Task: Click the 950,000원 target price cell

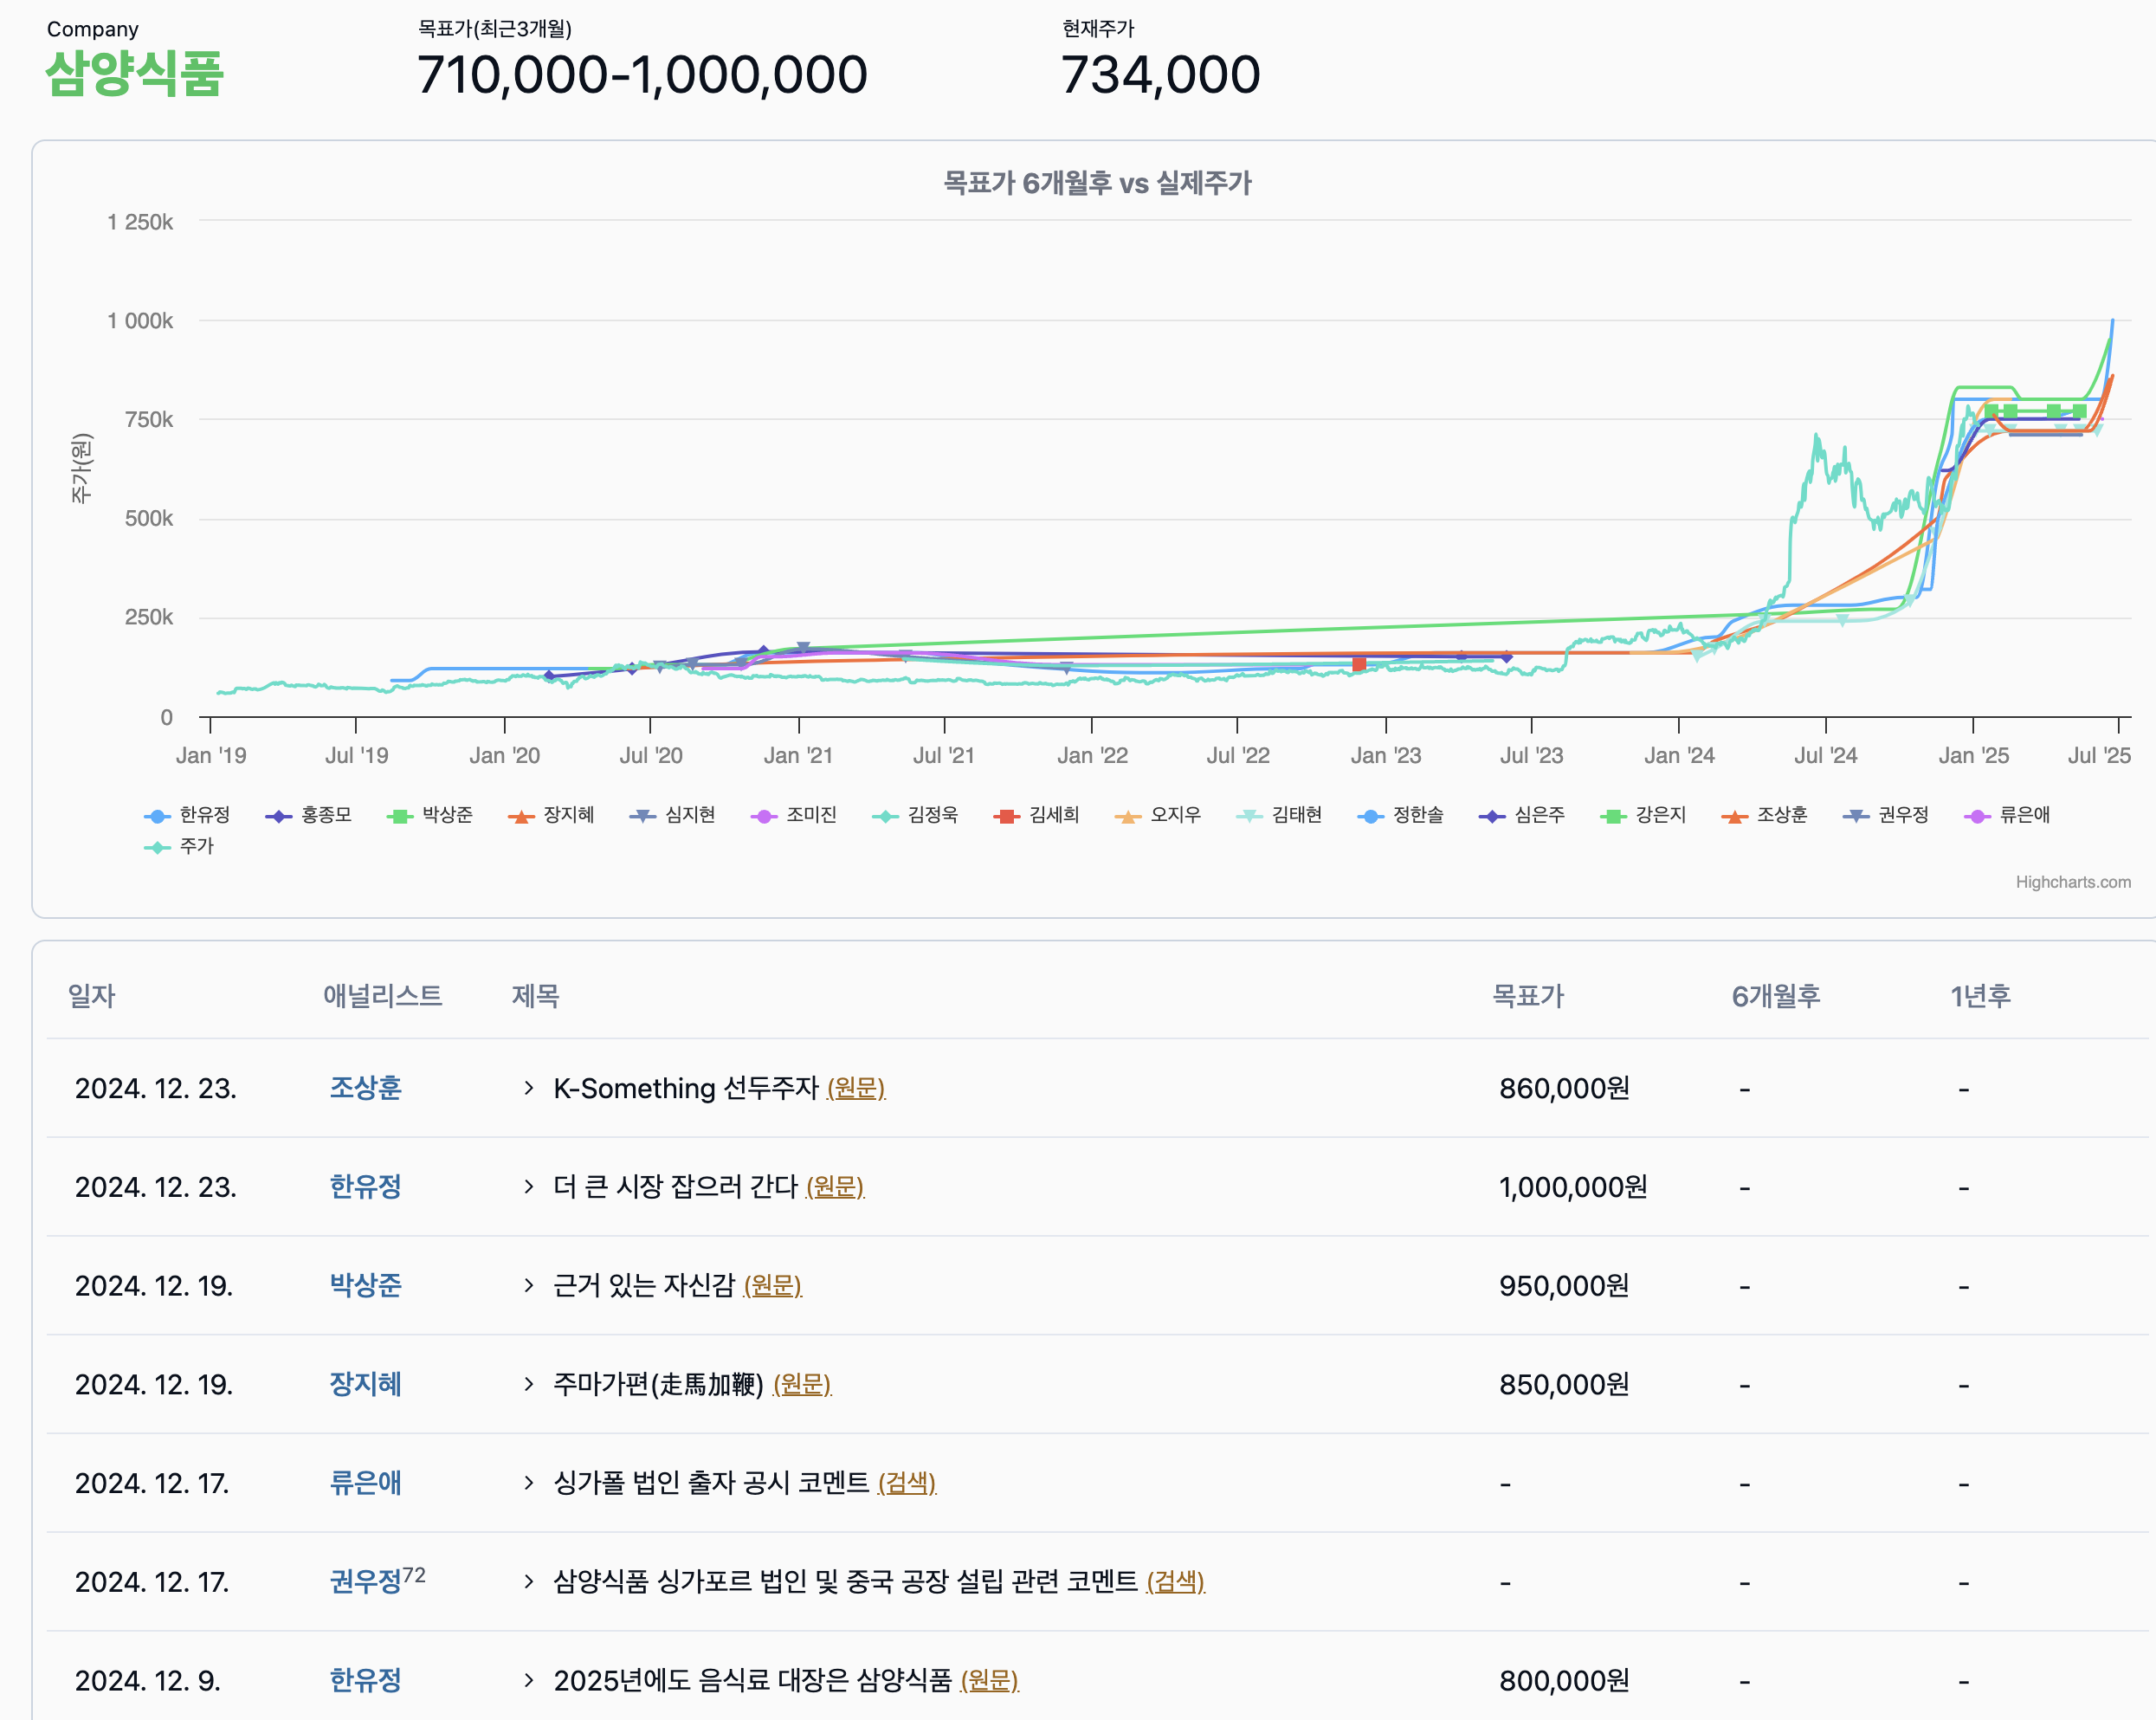Action: 1564,1285
